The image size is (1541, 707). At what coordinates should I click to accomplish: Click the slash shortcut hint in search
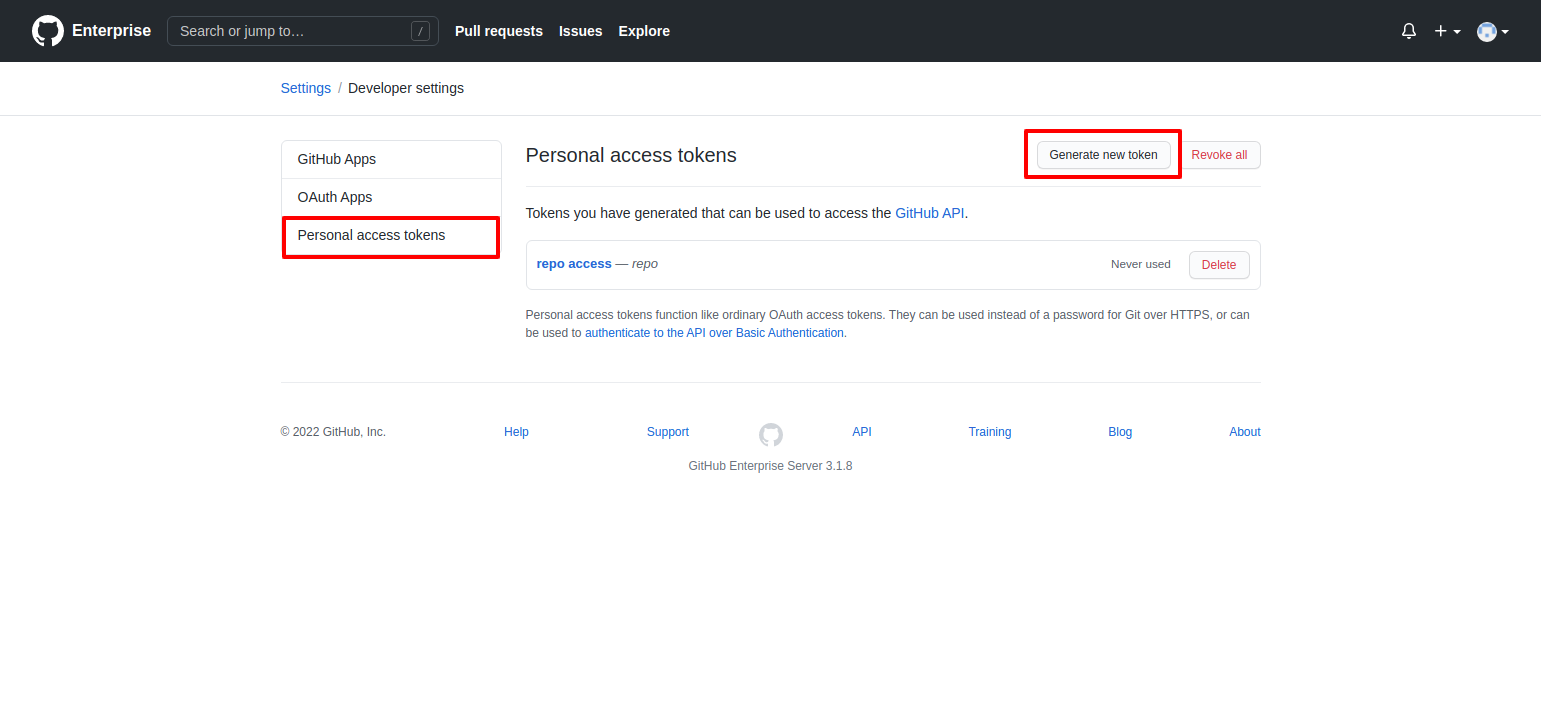(421, 31)
